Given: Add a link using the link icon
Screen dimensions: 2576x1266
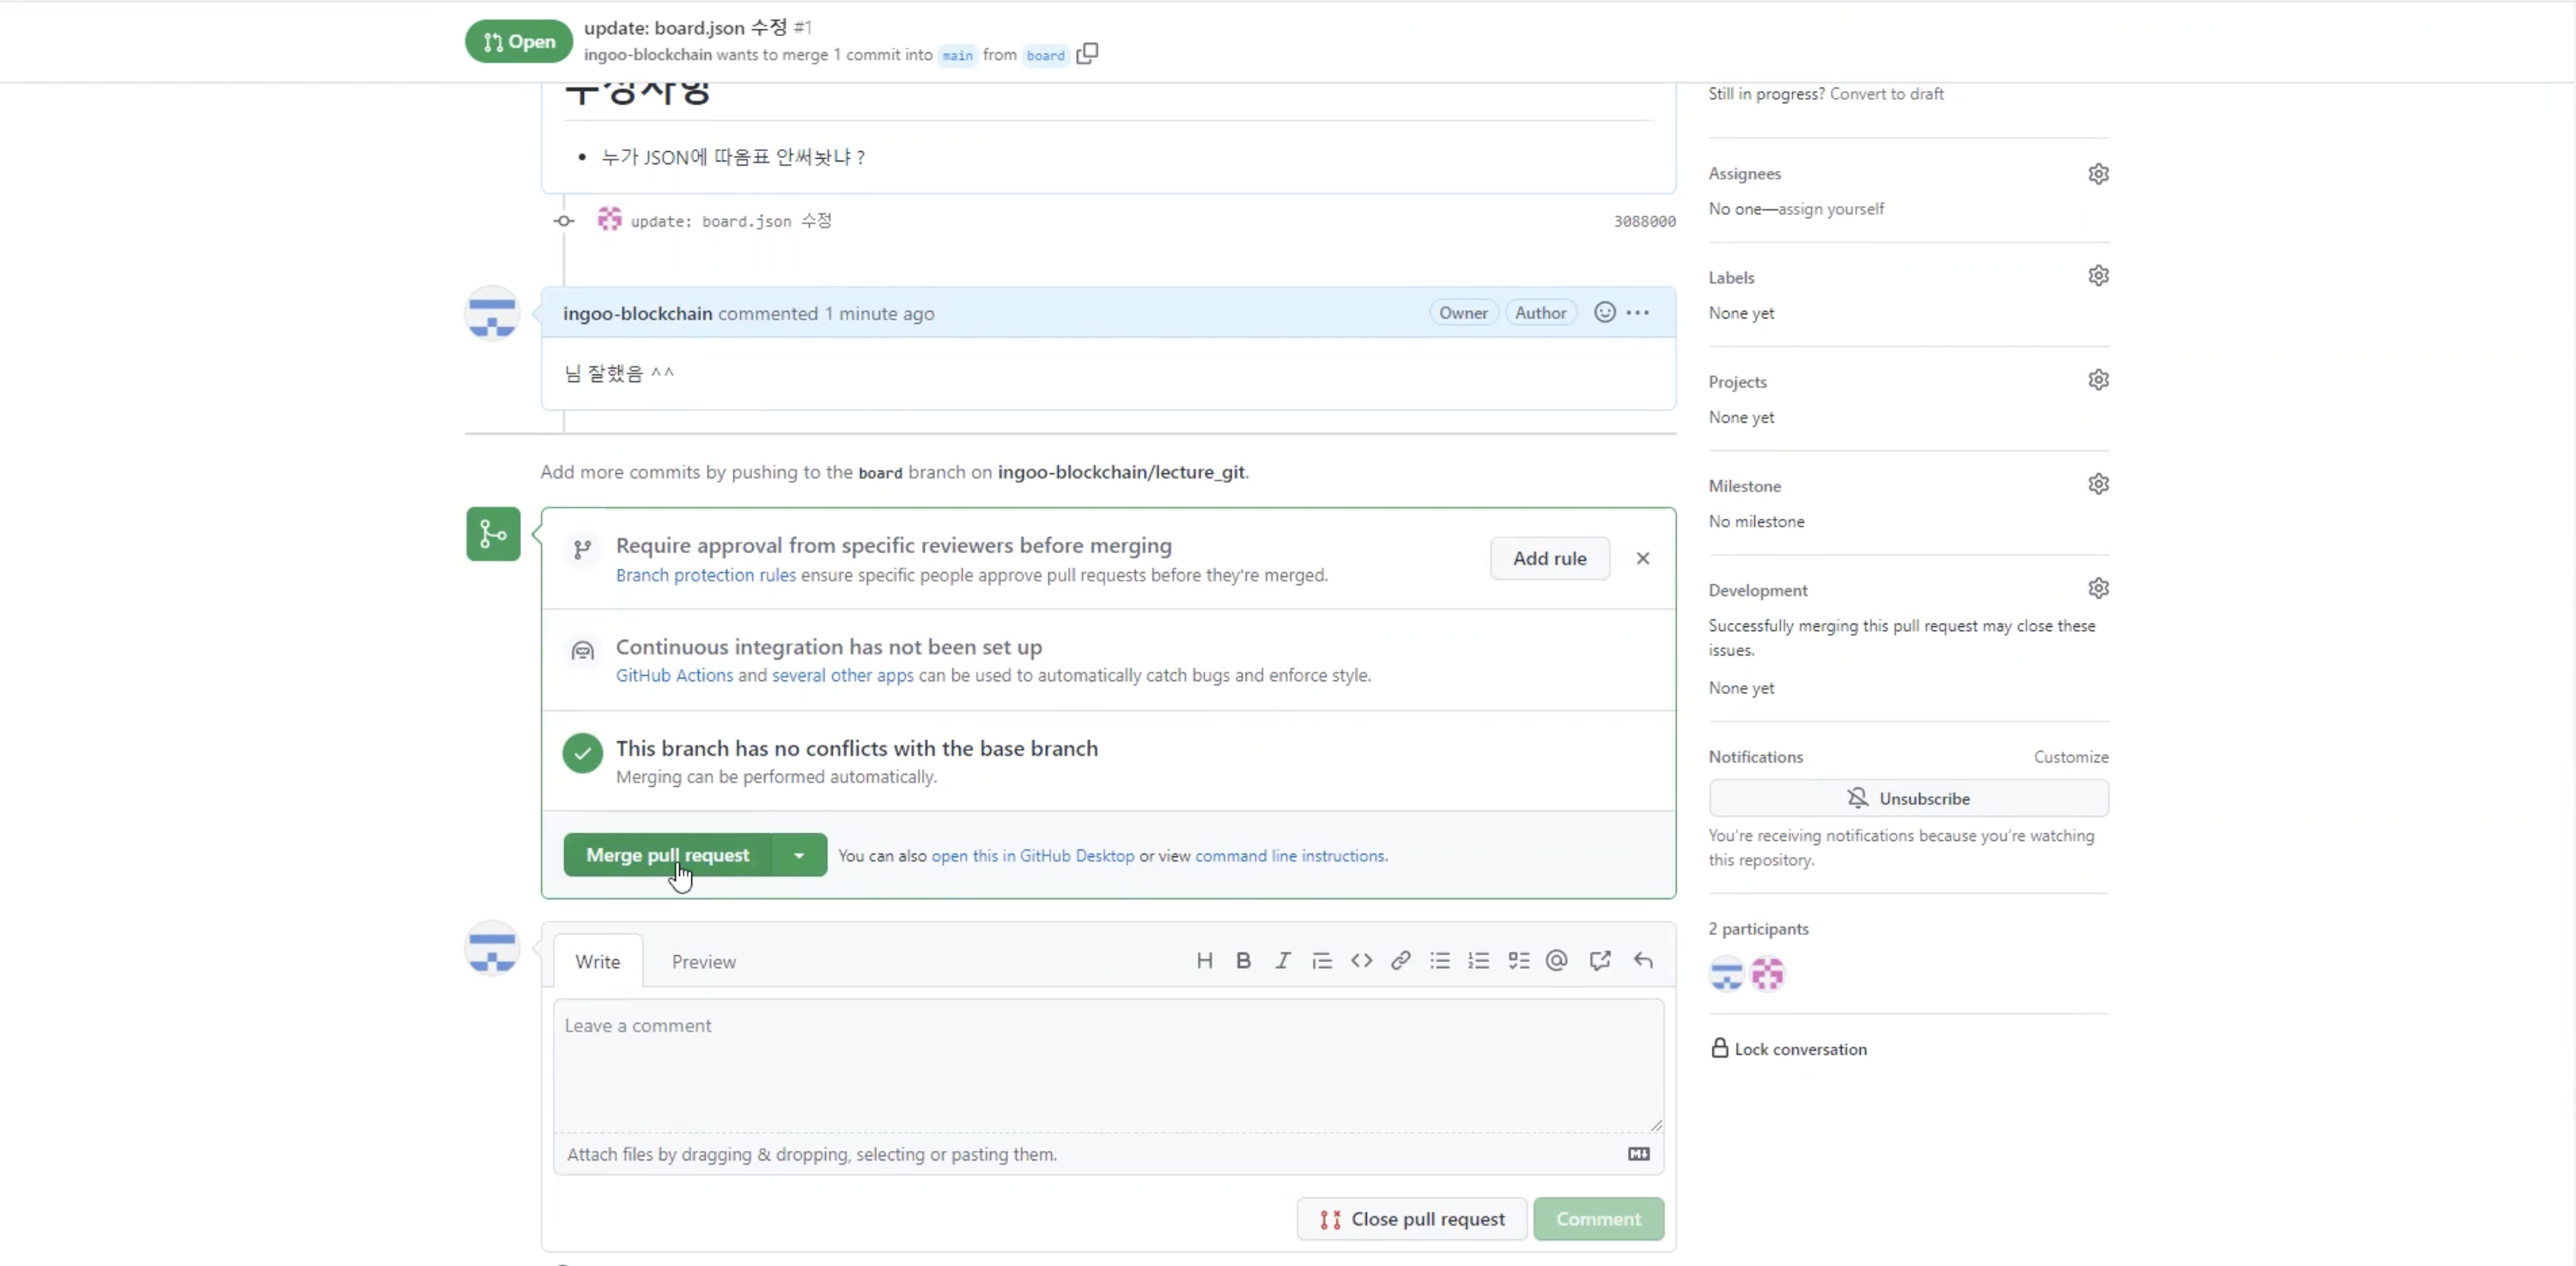Looking at the screenshot, I should [1400, 961].
